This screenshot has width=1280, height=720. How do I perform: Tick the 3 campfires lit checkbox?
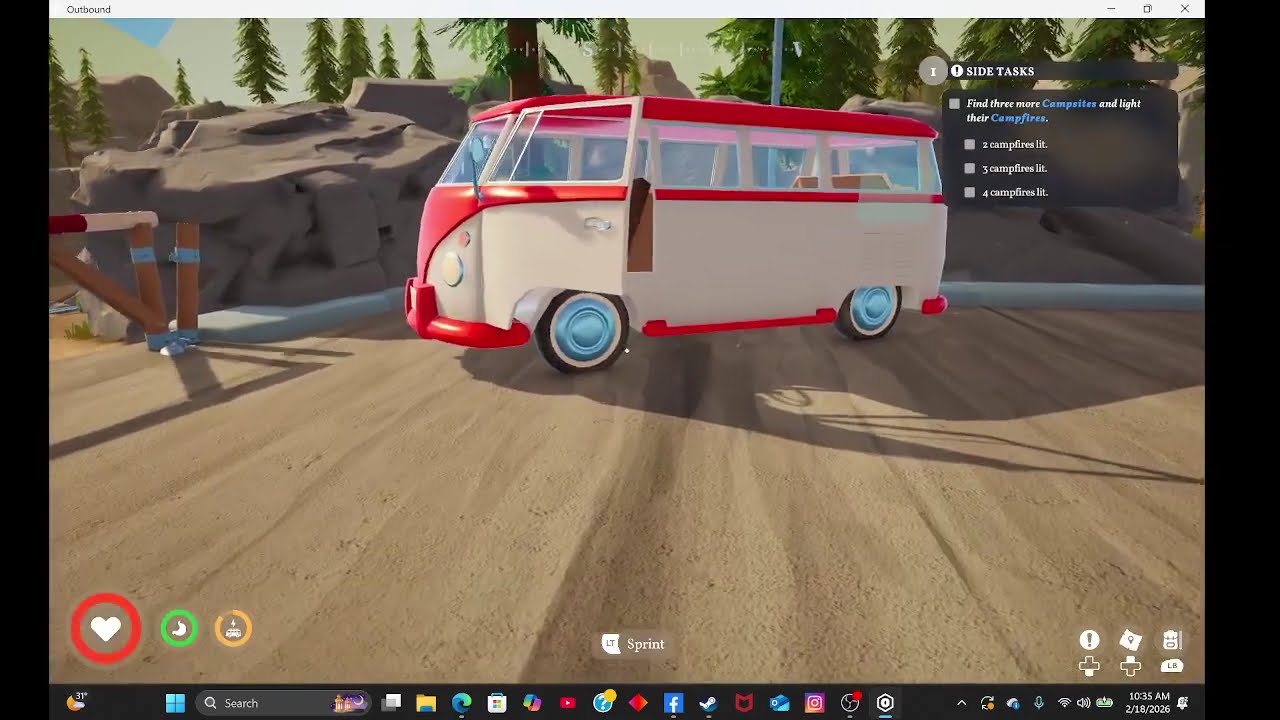969,169
